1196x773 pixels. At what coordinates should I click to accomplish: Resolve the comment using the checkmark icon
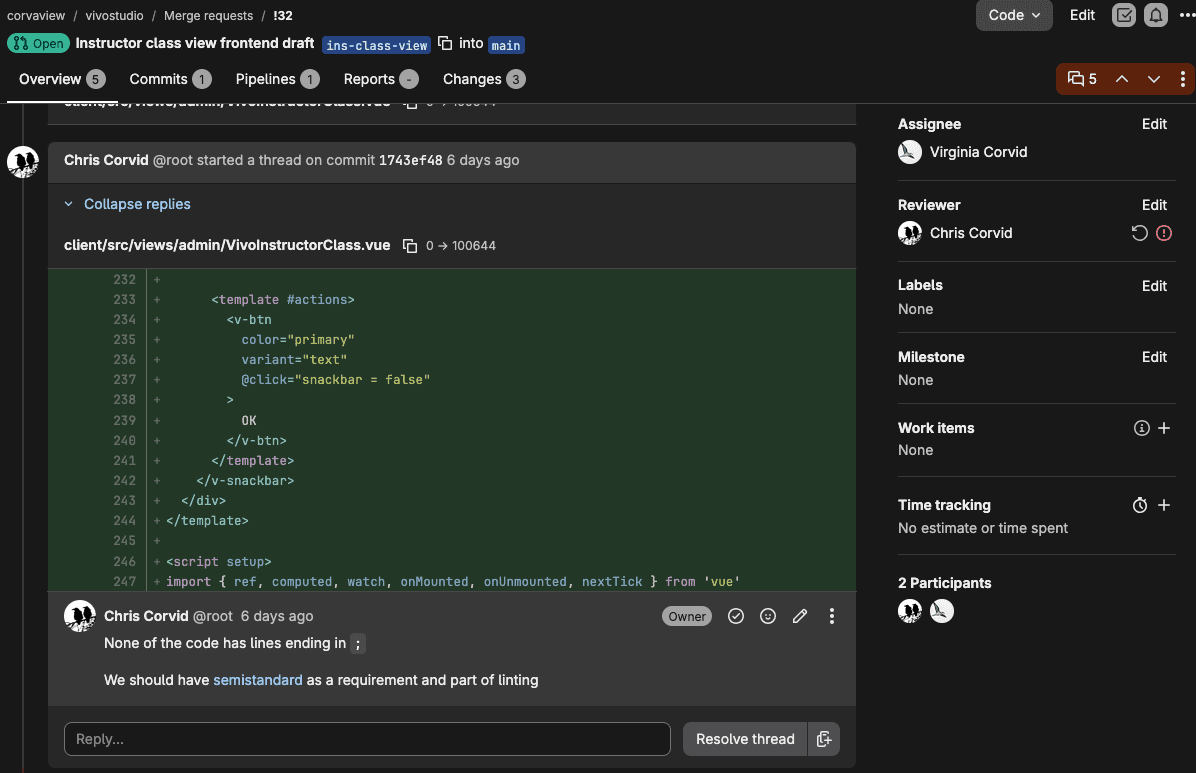point(735,617)
